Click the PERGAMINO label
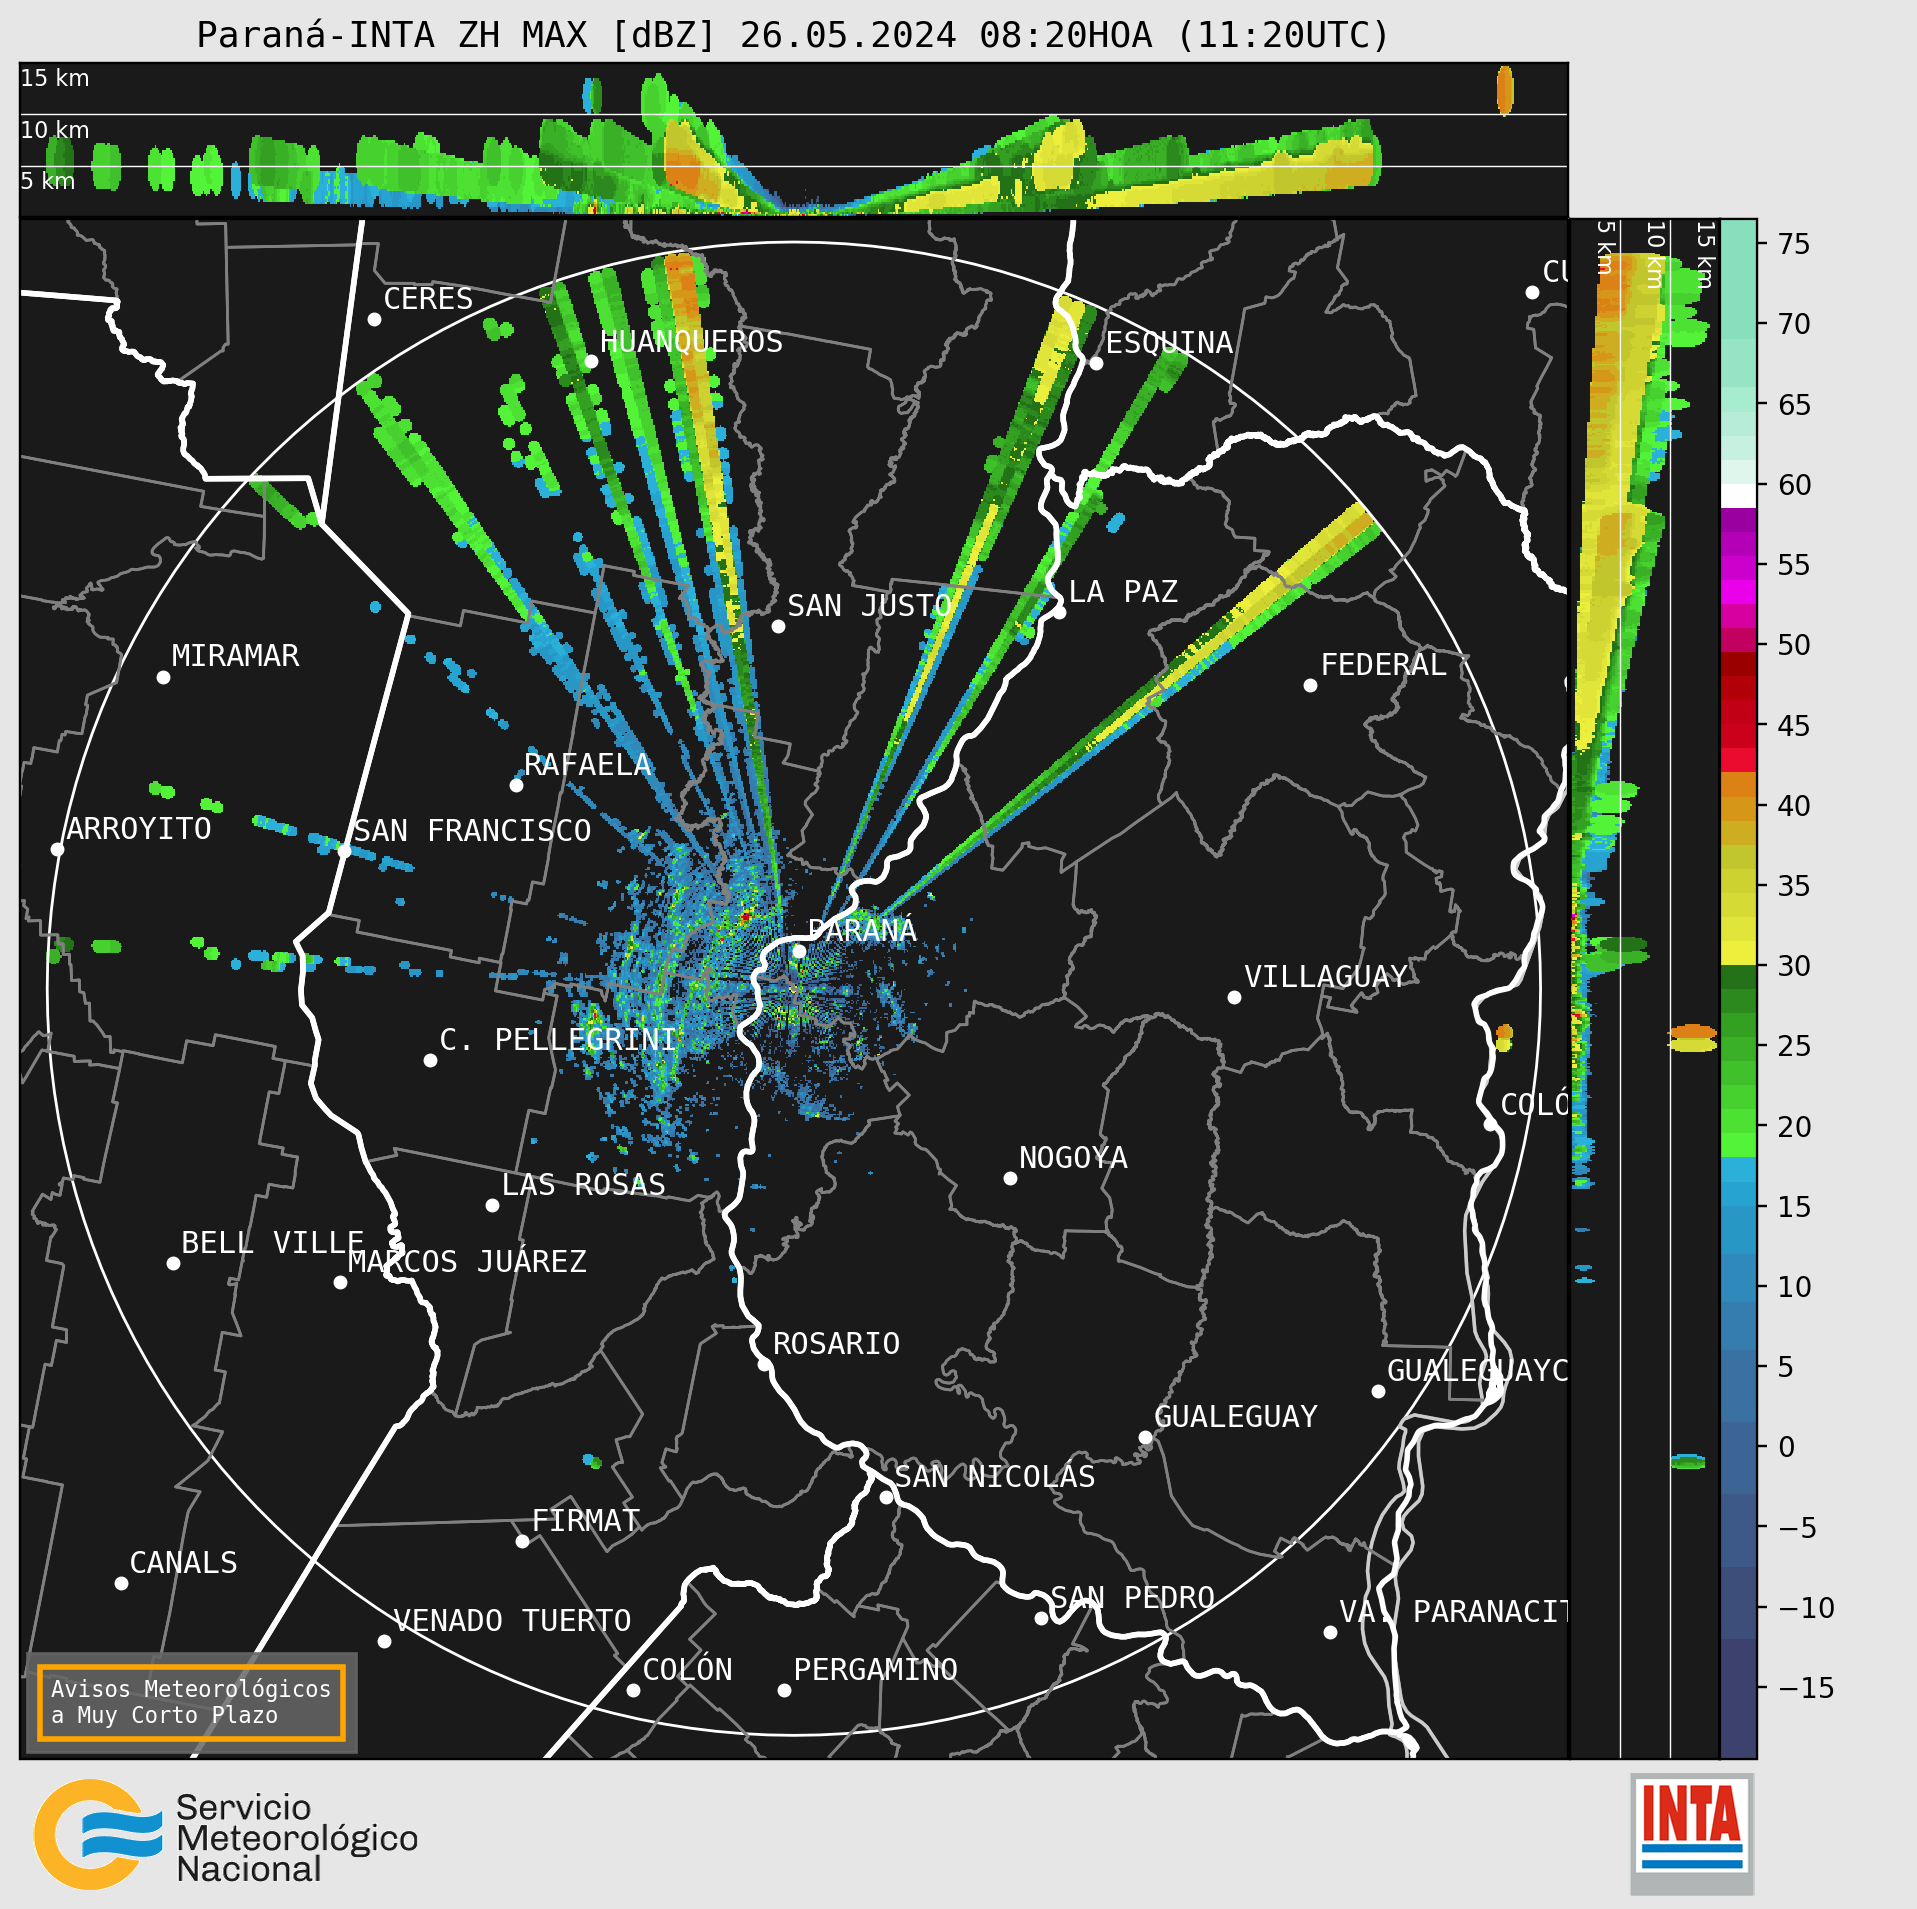 (x=875, y=1670)
